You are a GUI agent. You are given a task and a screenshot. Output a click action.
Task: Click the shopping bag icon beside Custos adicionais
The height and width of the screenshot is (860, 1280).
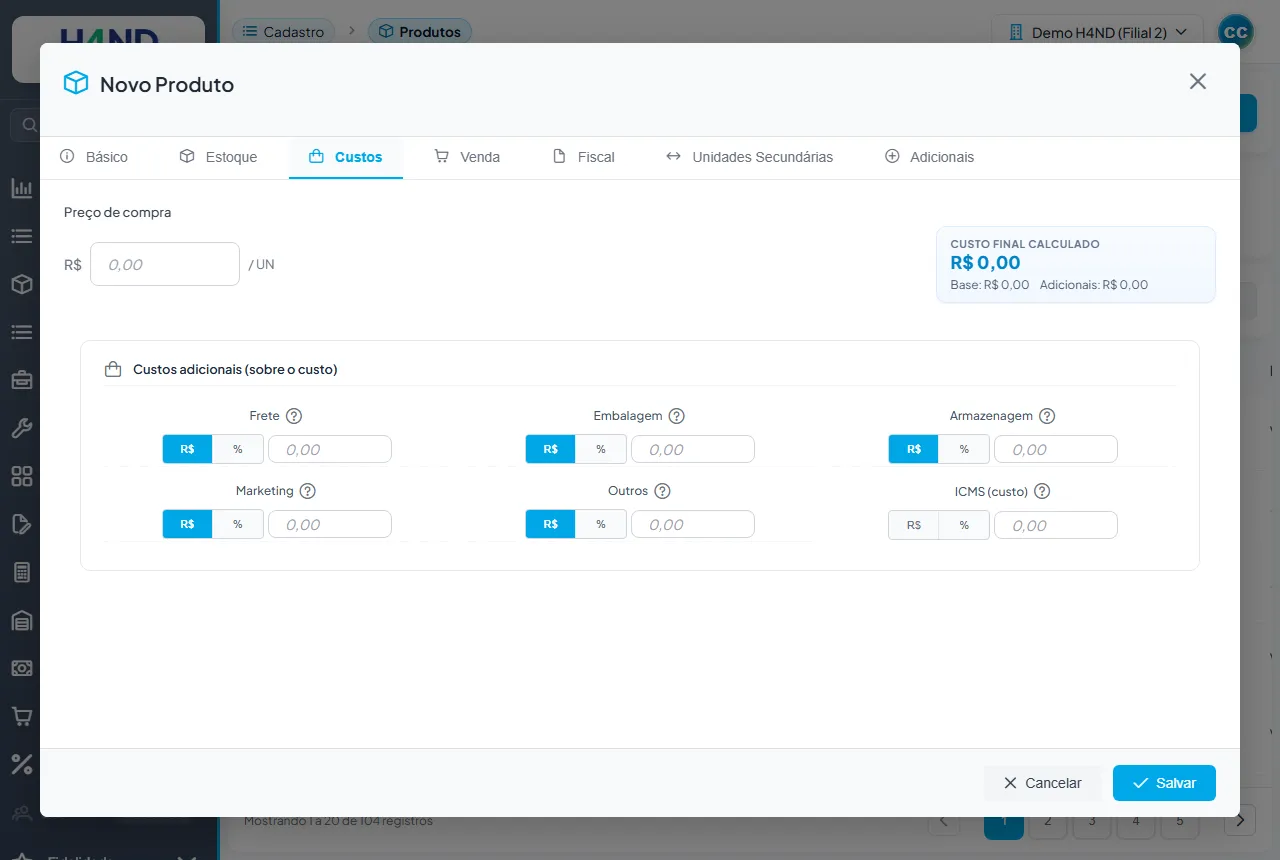click(x=113, y=369)
